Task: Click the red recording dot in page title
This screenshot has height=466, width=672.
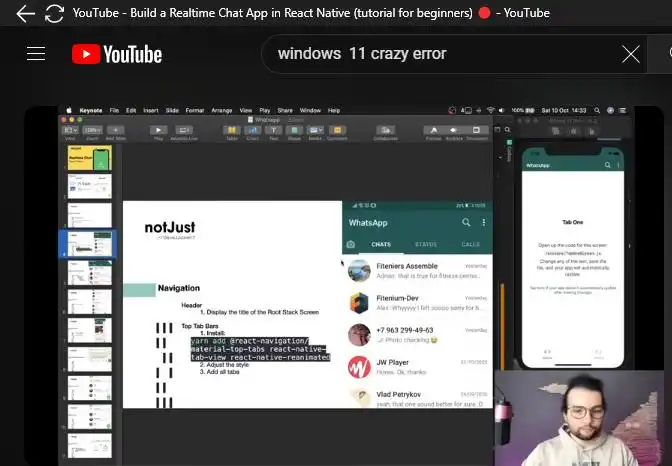Action: pyautogui.click(x=484, y=13)
